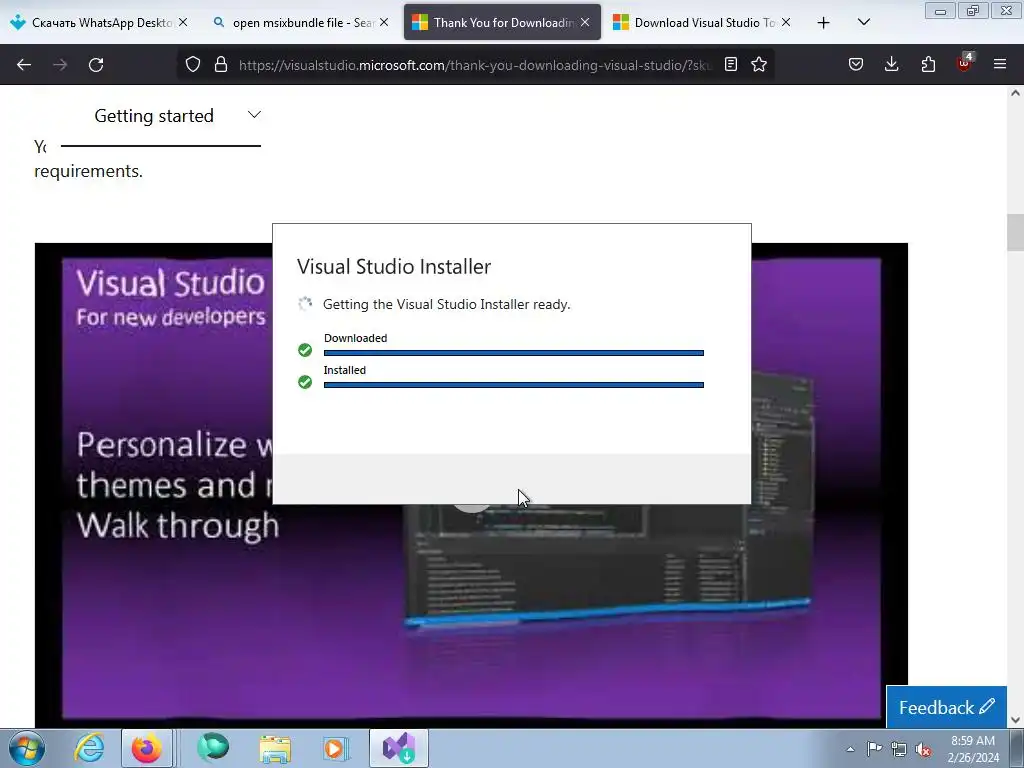Open the green globe taskbar app
1024x768 pixels.
[213, 748]
